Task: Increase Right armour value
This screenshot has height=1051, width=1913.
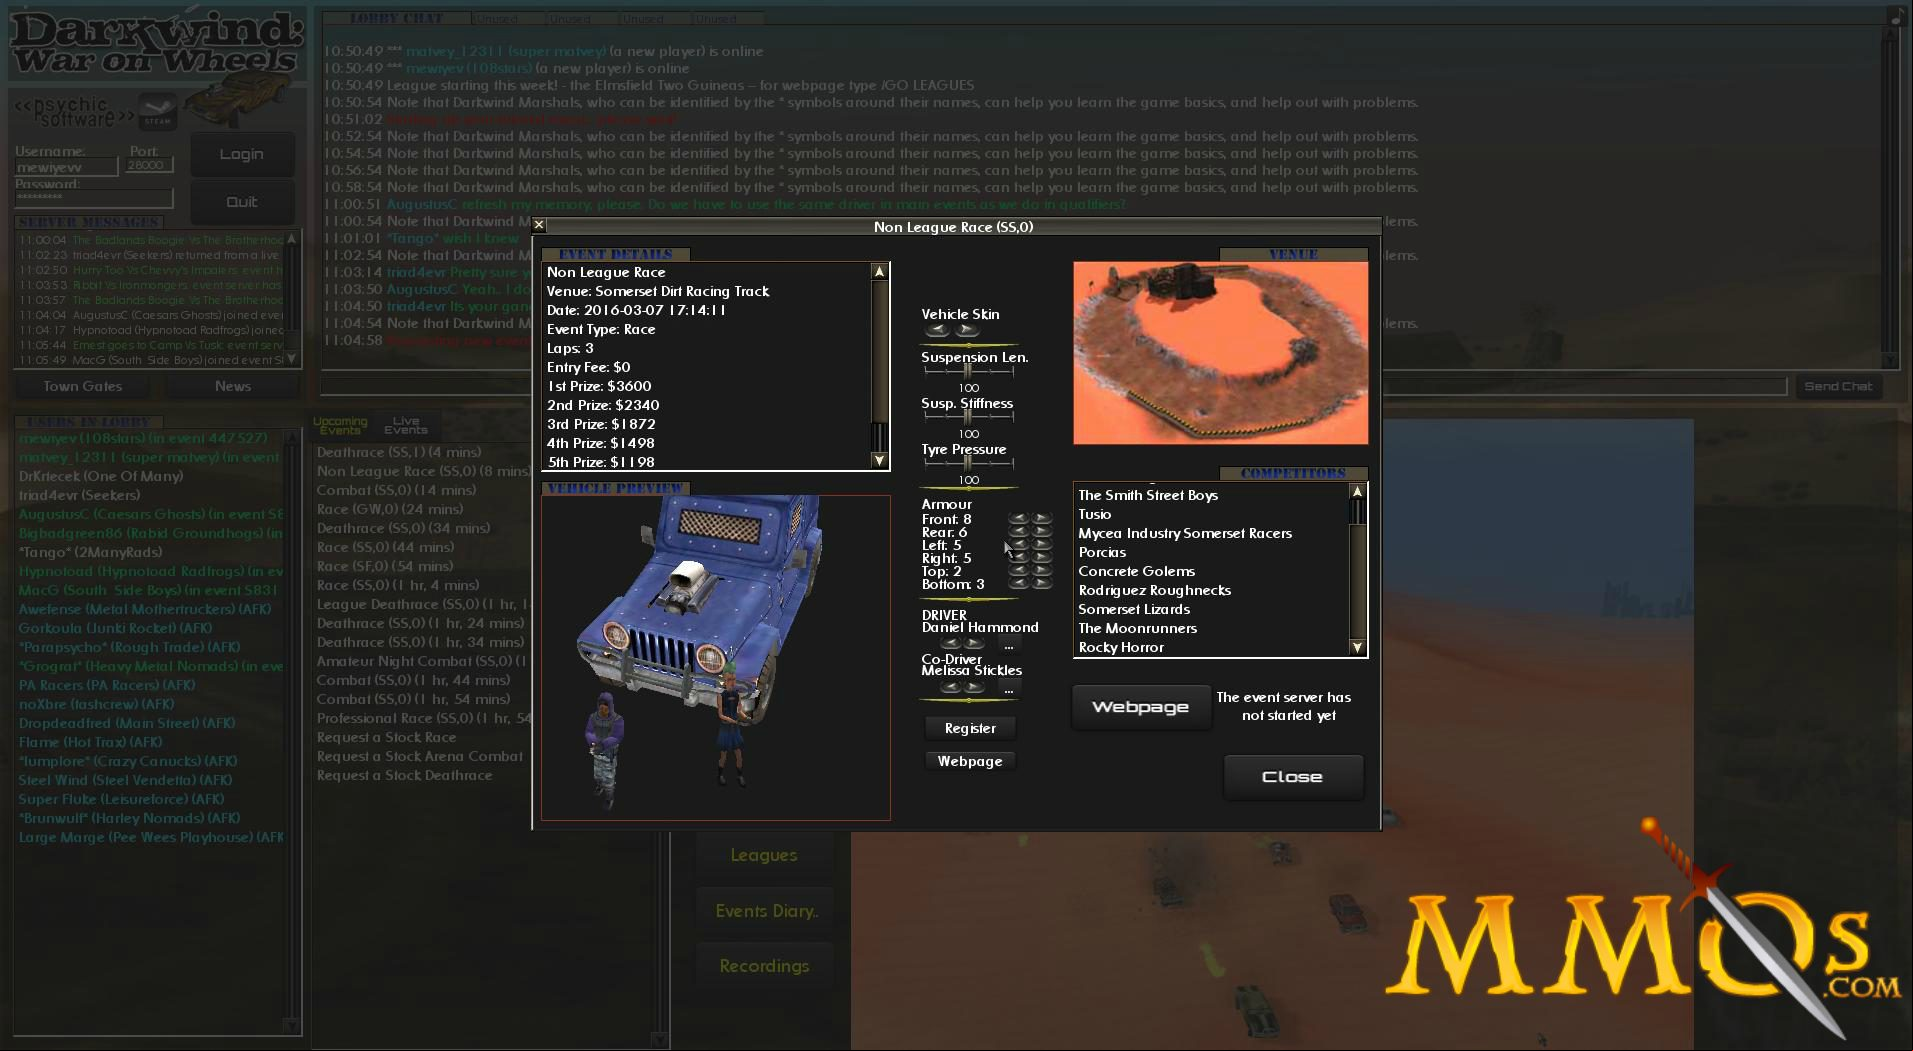Action: 1042,558
